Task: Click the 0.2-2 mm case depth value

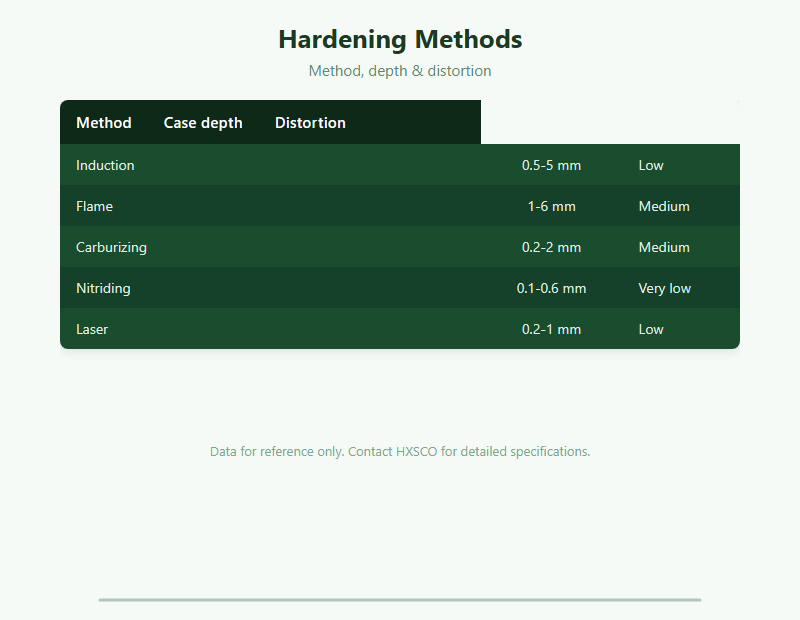Action: pyautogui.click(x=552, y=247)
